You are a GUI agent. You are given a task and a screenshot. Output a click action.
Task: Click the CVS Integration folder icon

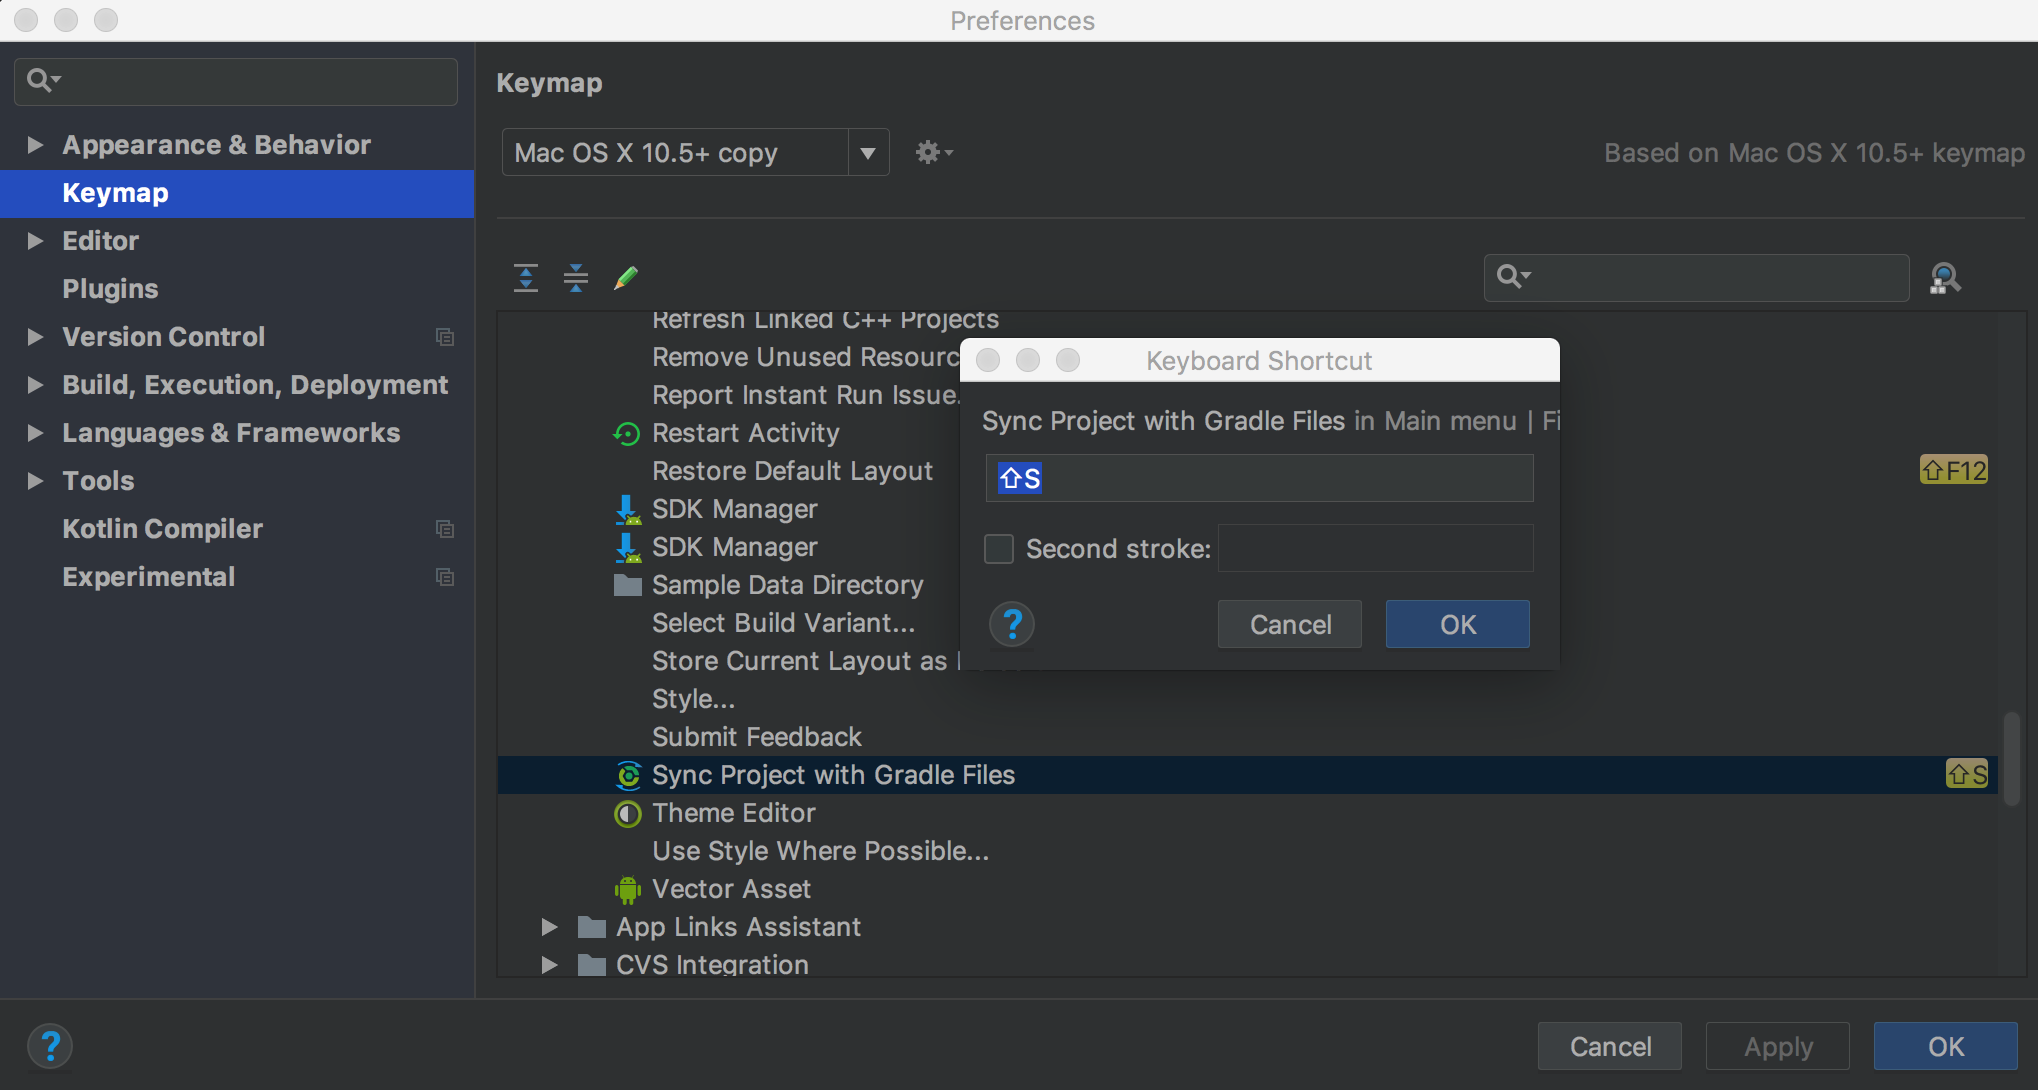coord(592,966)
